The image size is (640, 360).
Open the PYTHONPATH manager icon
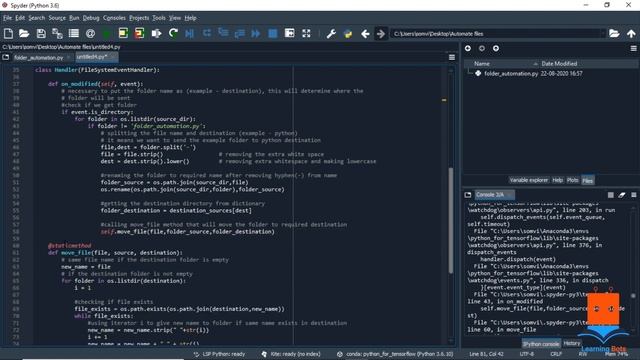(x=348, y=33)
